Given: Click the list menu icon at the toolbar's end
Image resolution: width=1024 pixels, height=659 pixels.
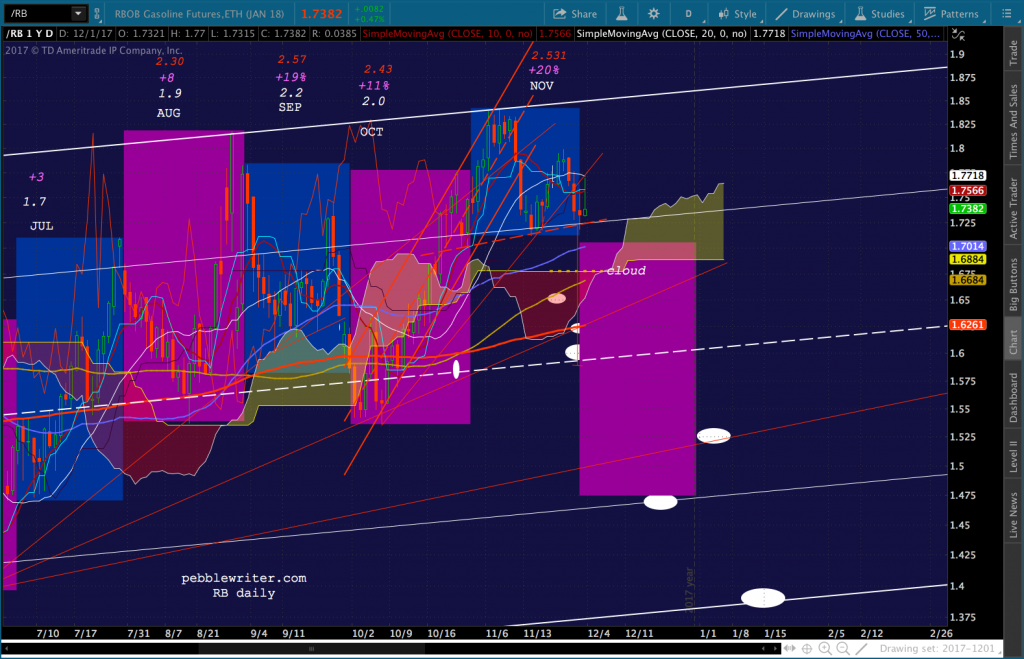Looking at the screenshot, I should tap(1007, 14).
